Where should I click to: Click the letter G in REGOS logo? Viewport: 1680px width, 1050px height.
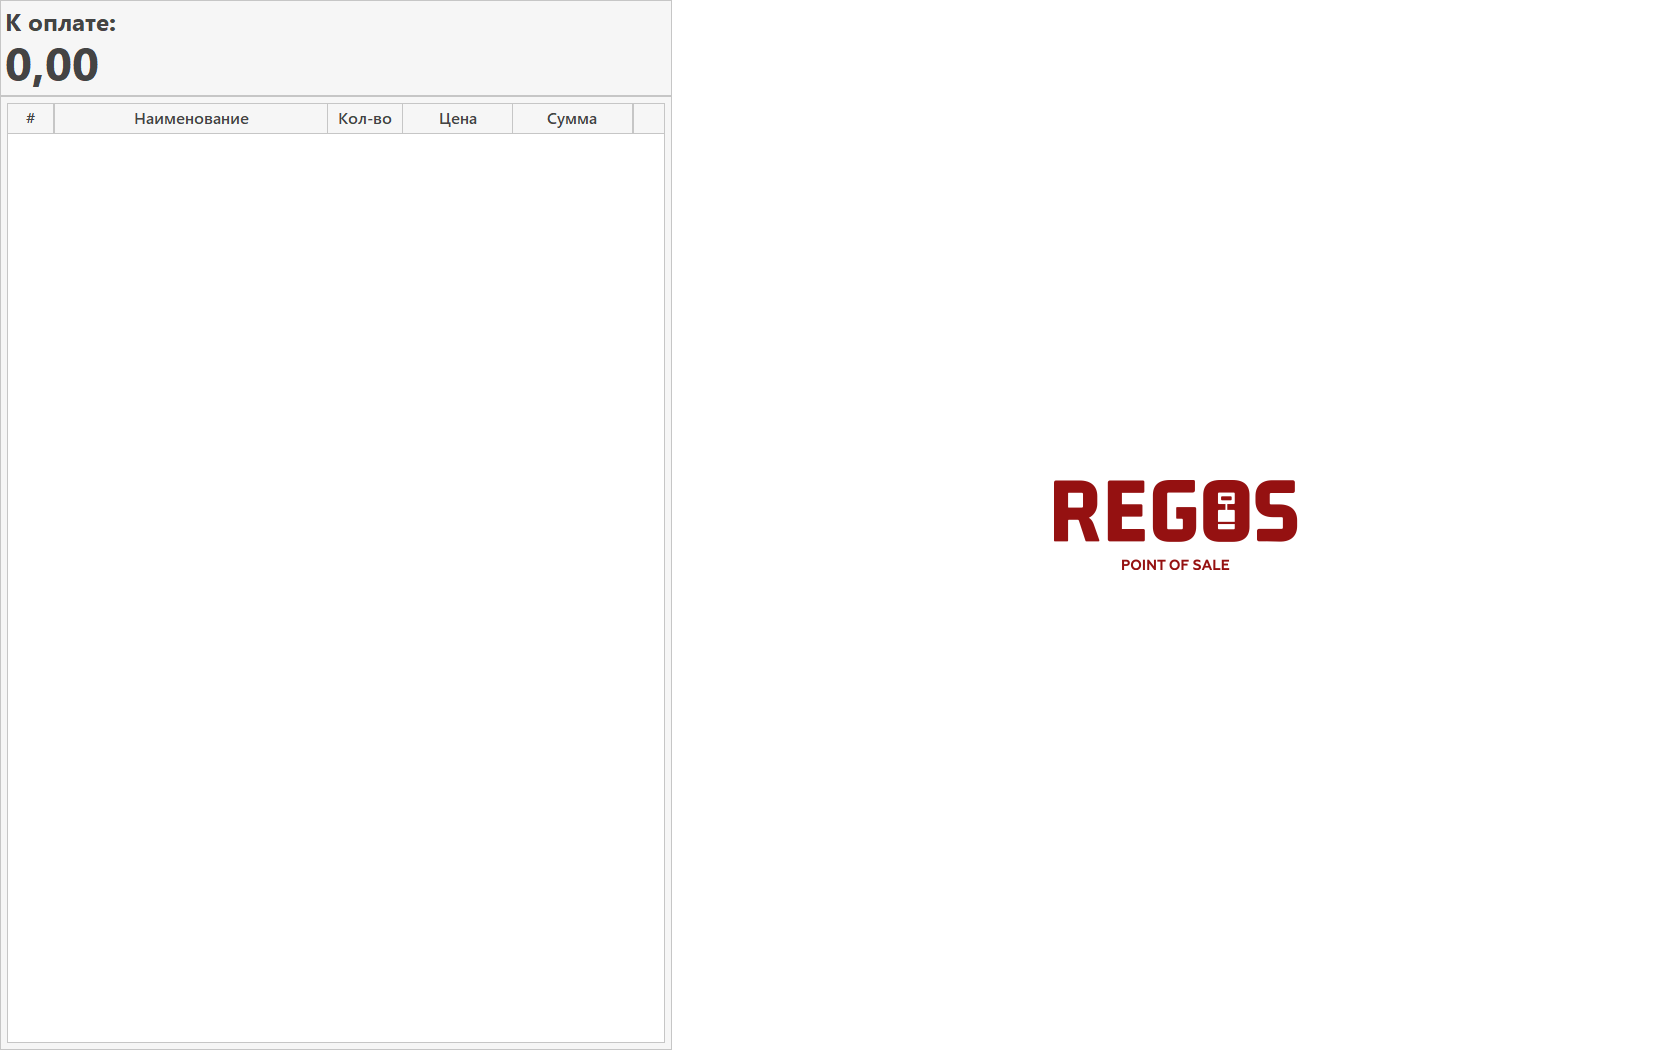1174,511
